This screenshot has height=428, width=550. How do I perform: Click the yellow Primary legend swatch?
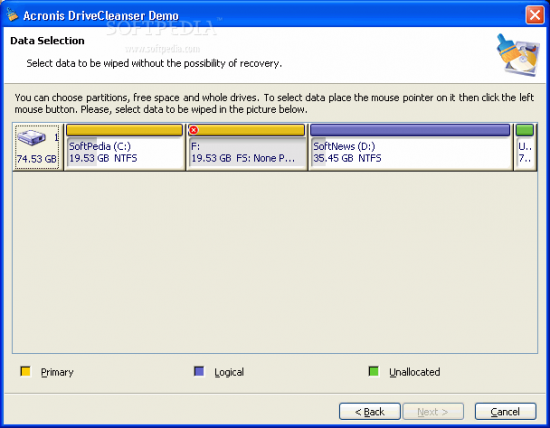click(25, 371)
